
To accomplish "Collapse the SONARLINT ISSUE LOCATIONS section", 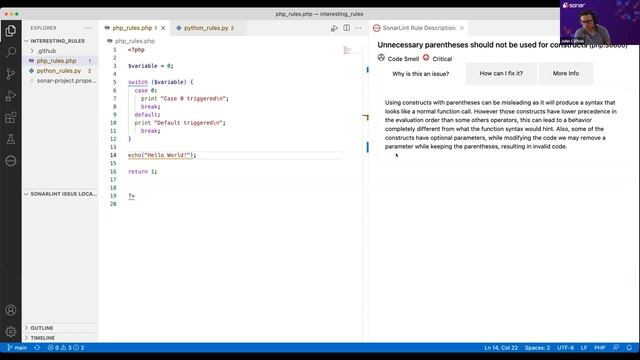I will [x=60, y=194].
